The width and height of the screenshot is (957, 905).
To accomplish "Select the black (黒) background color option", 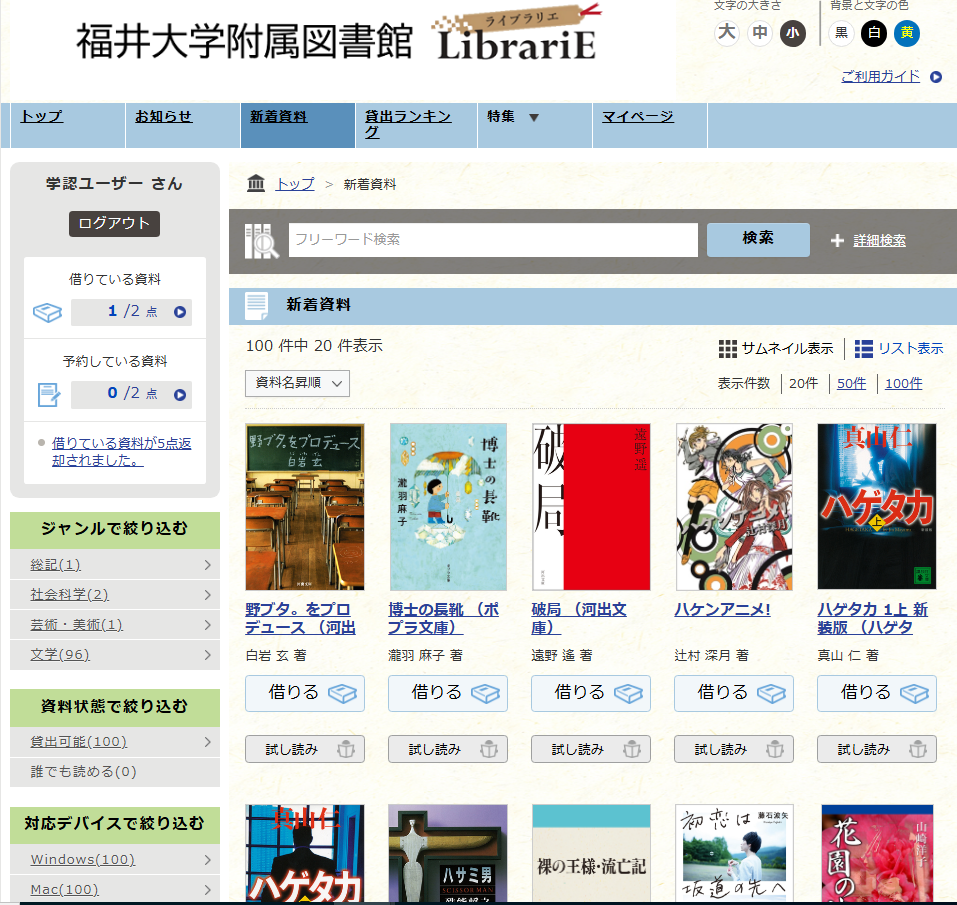I will click(x=841, y=33).
